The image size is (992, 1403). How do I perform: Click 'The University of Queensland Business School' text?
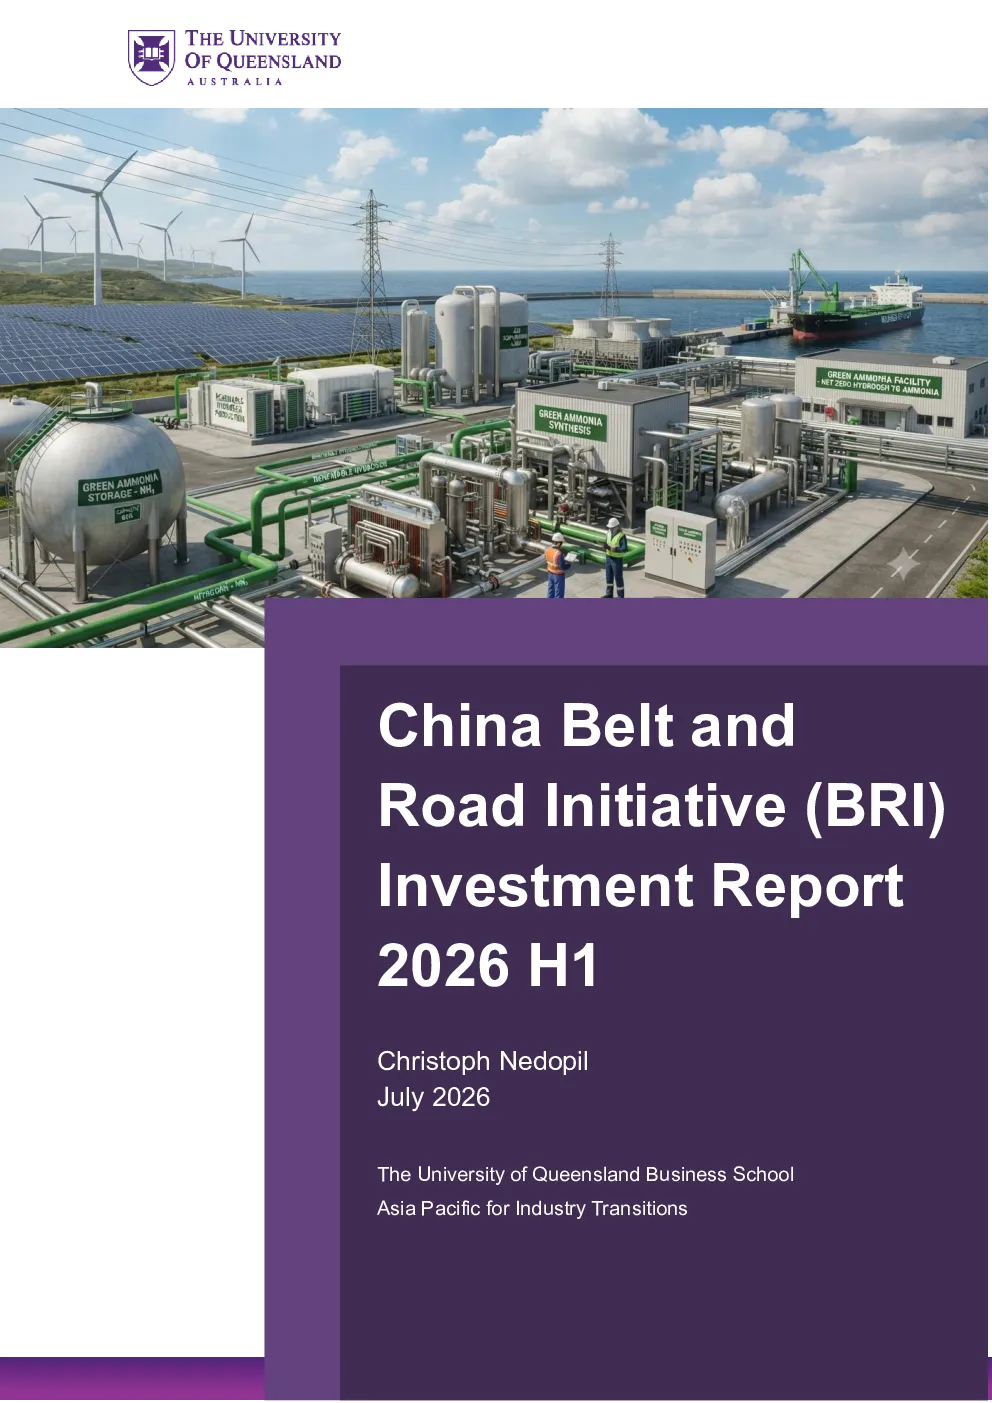pyautogui.click(x=586, y=1174)
